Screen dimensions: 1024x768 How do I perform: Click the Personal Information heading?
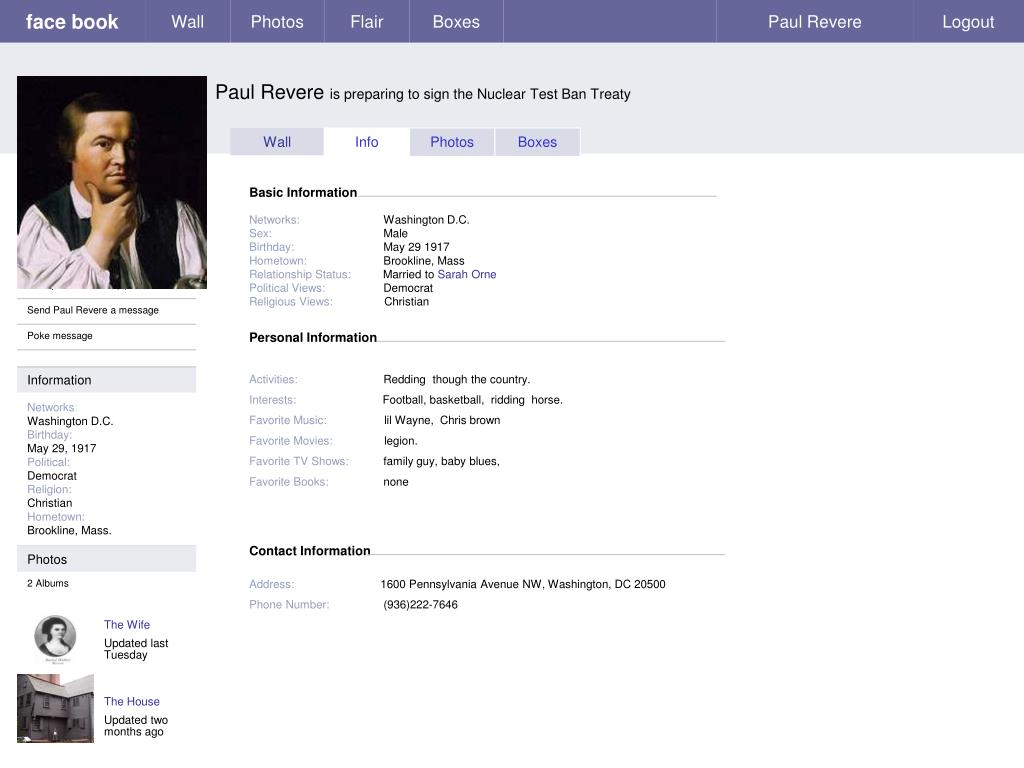click(x=313, y=338)
